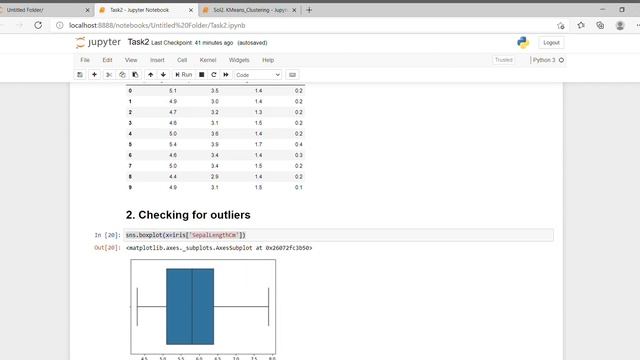Open the browser profile avatar

(620, 25)
